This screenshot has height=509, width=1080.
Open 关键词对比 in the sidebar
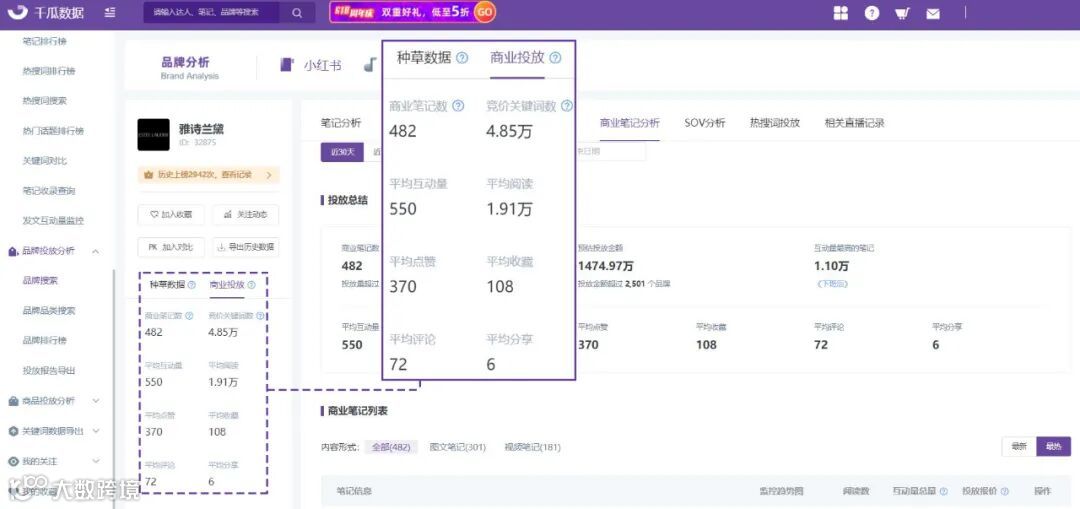click(45, 160)
